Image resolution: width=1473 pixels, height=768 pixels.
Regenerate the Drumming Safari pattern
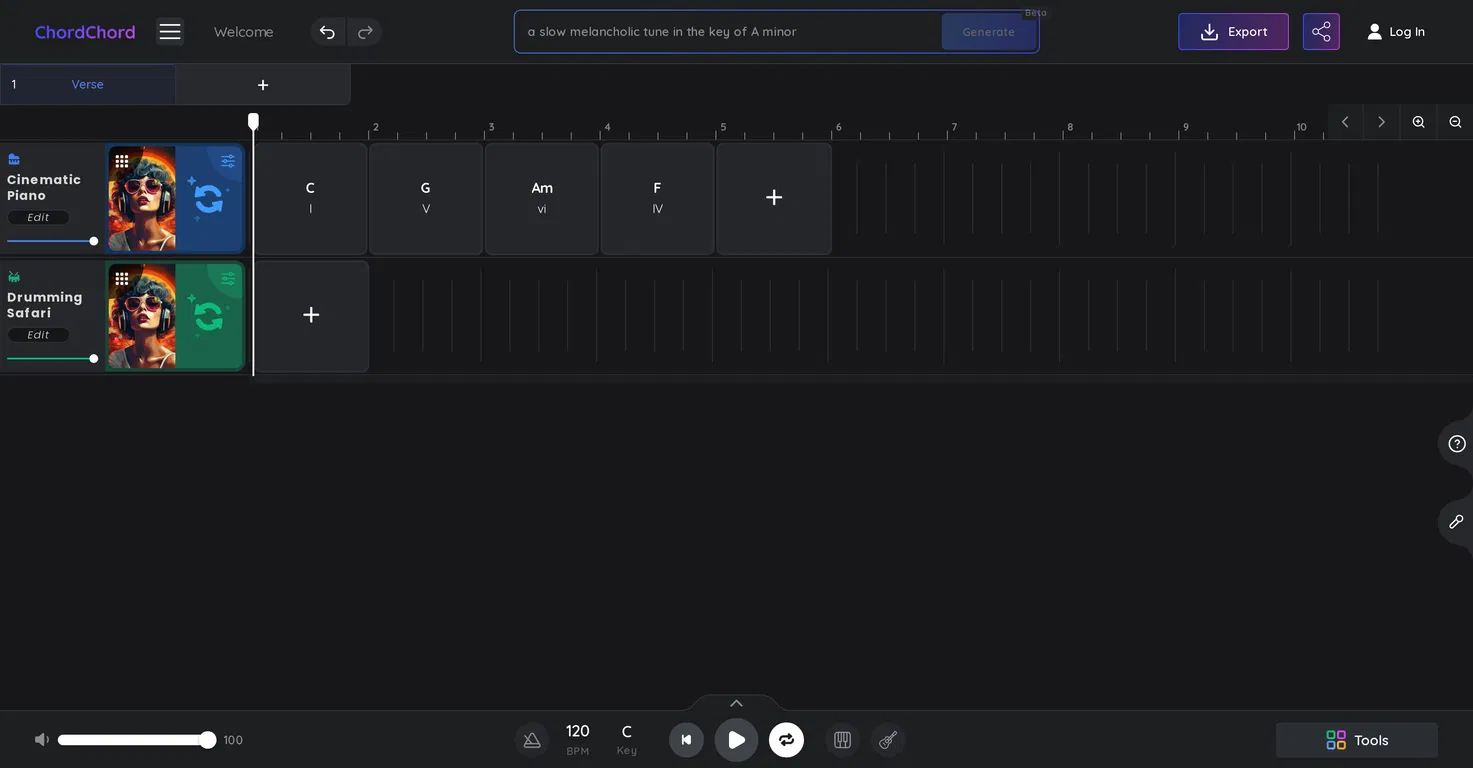[208, 317]
